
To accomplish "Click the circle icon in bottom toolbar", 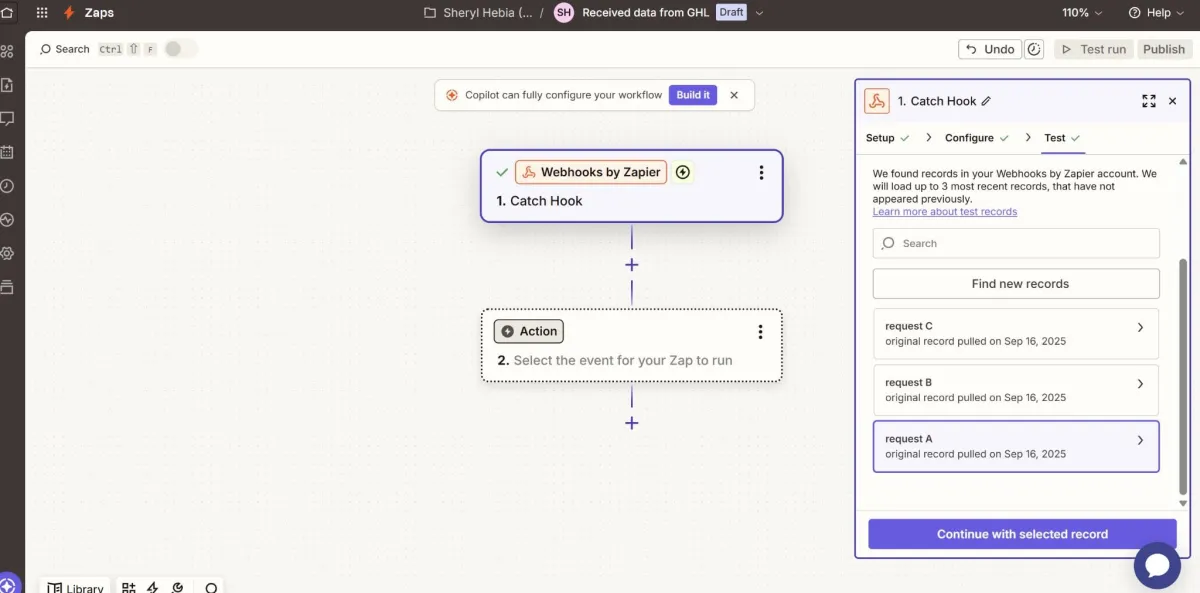I will (211, 588).
